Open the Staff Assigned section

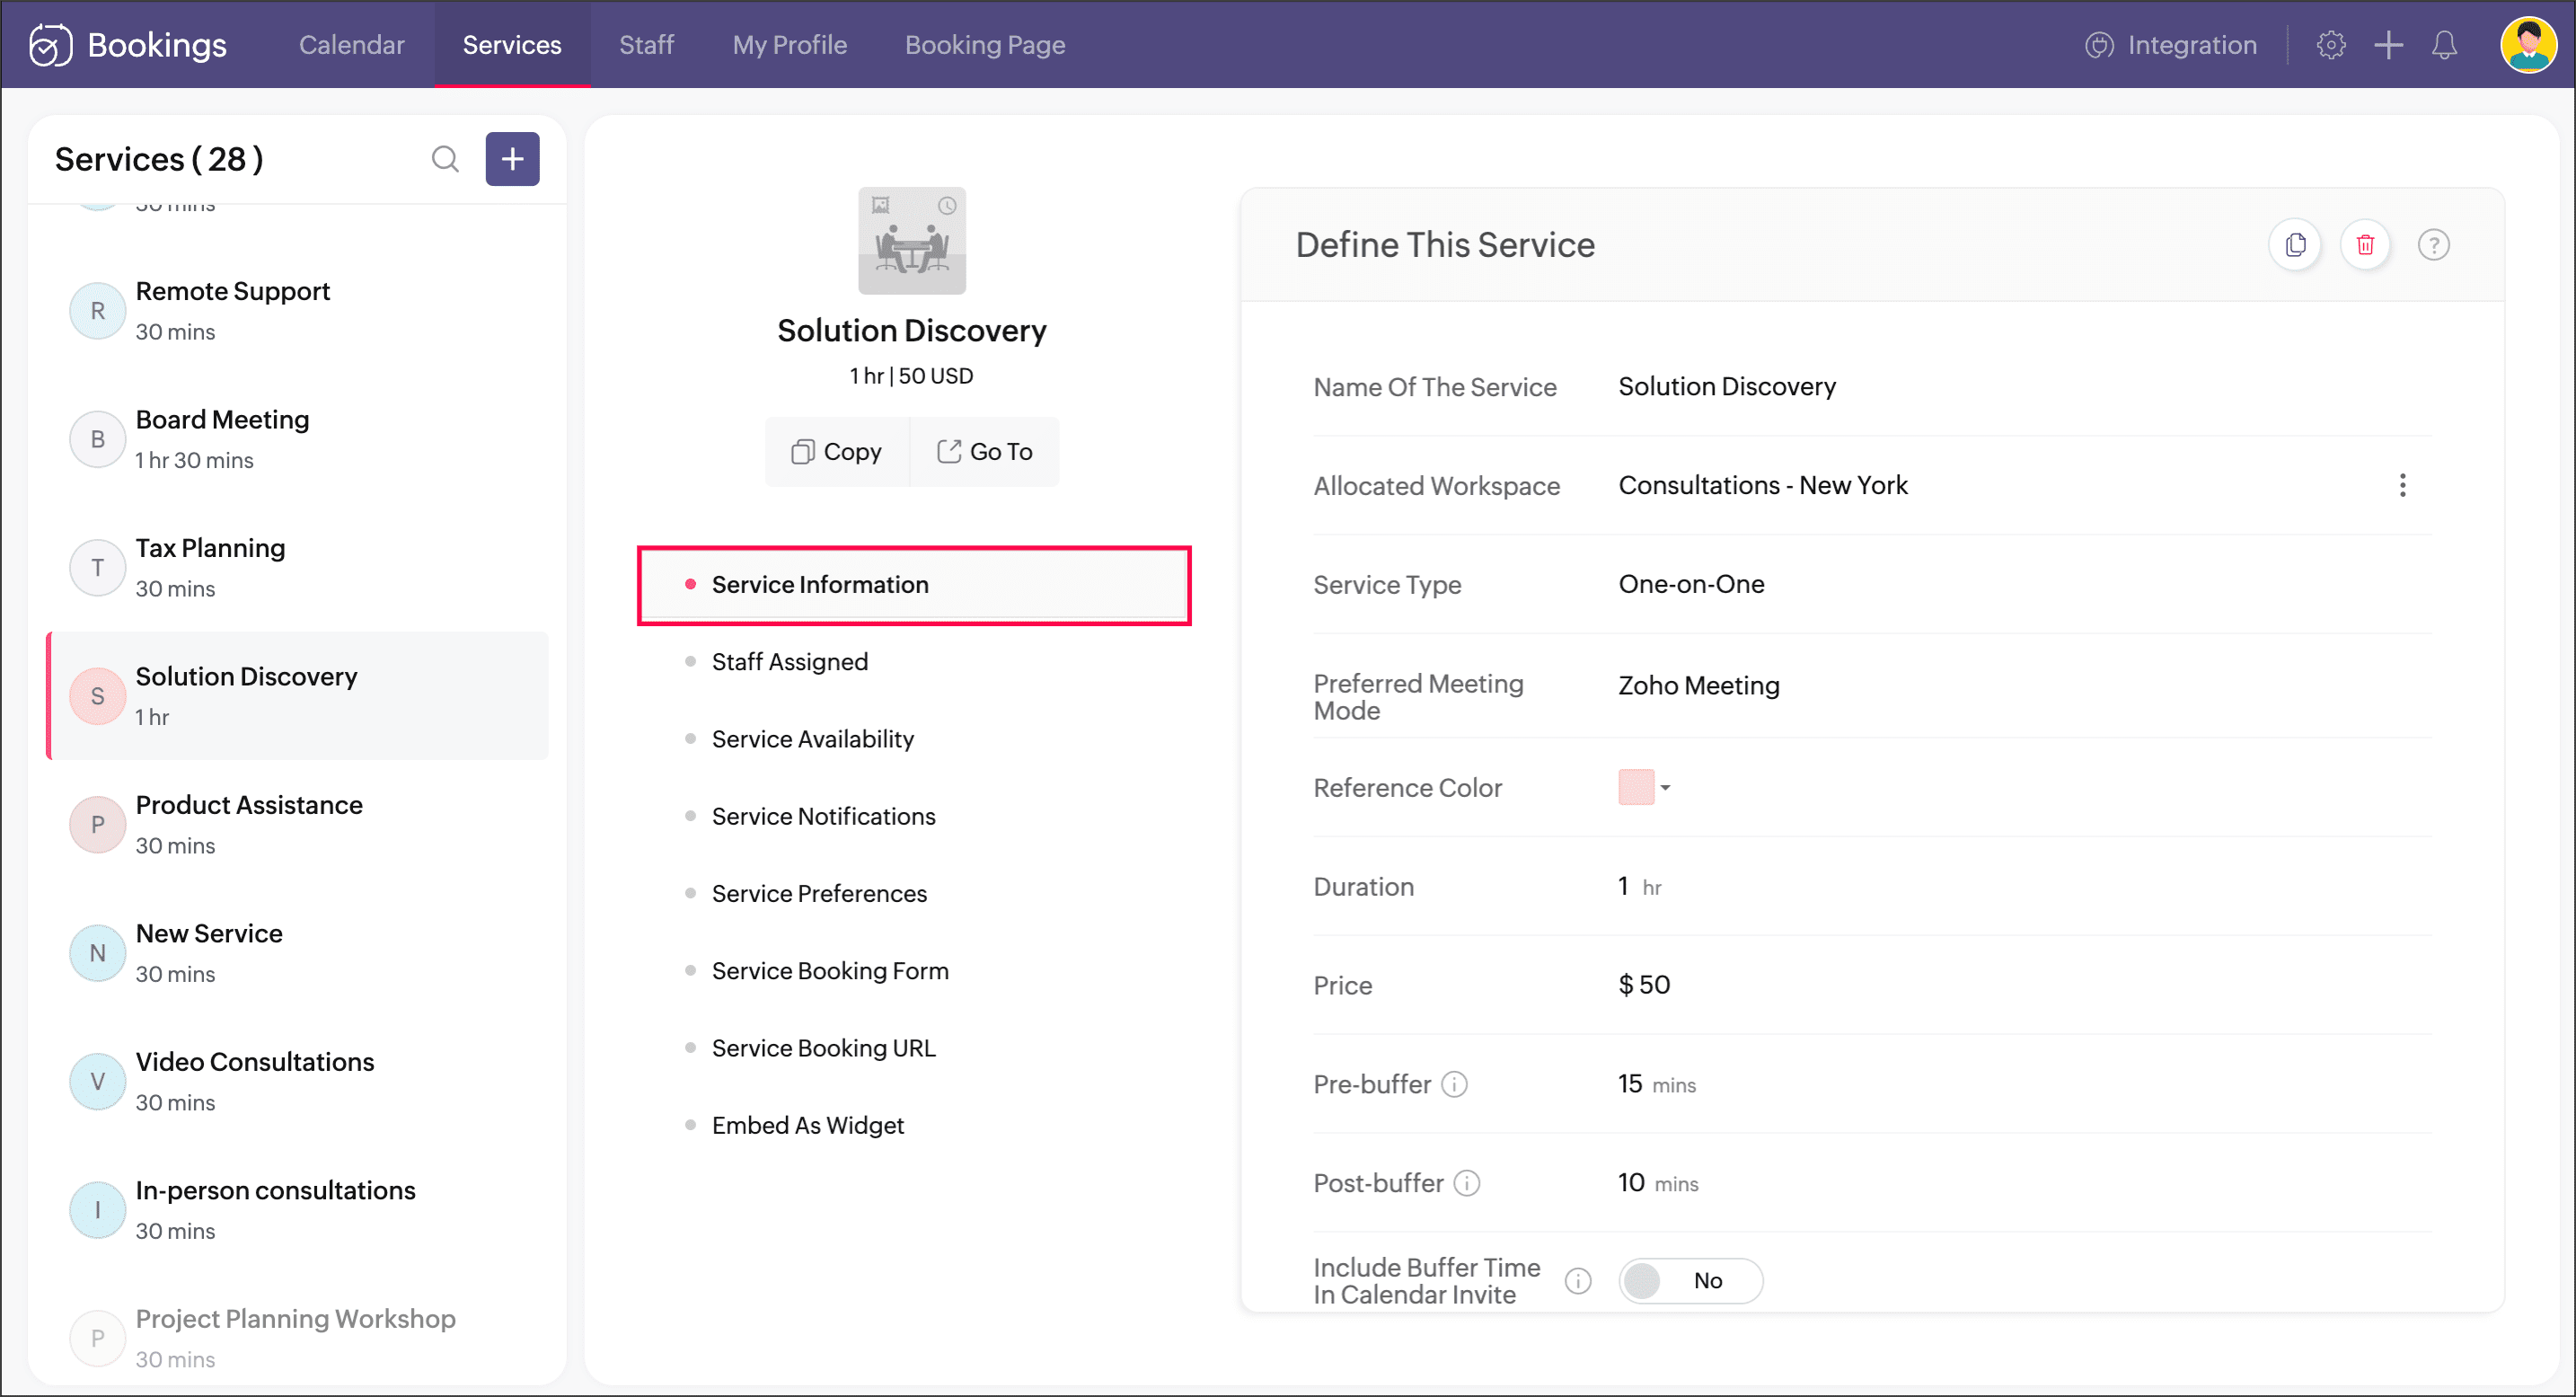789,662
